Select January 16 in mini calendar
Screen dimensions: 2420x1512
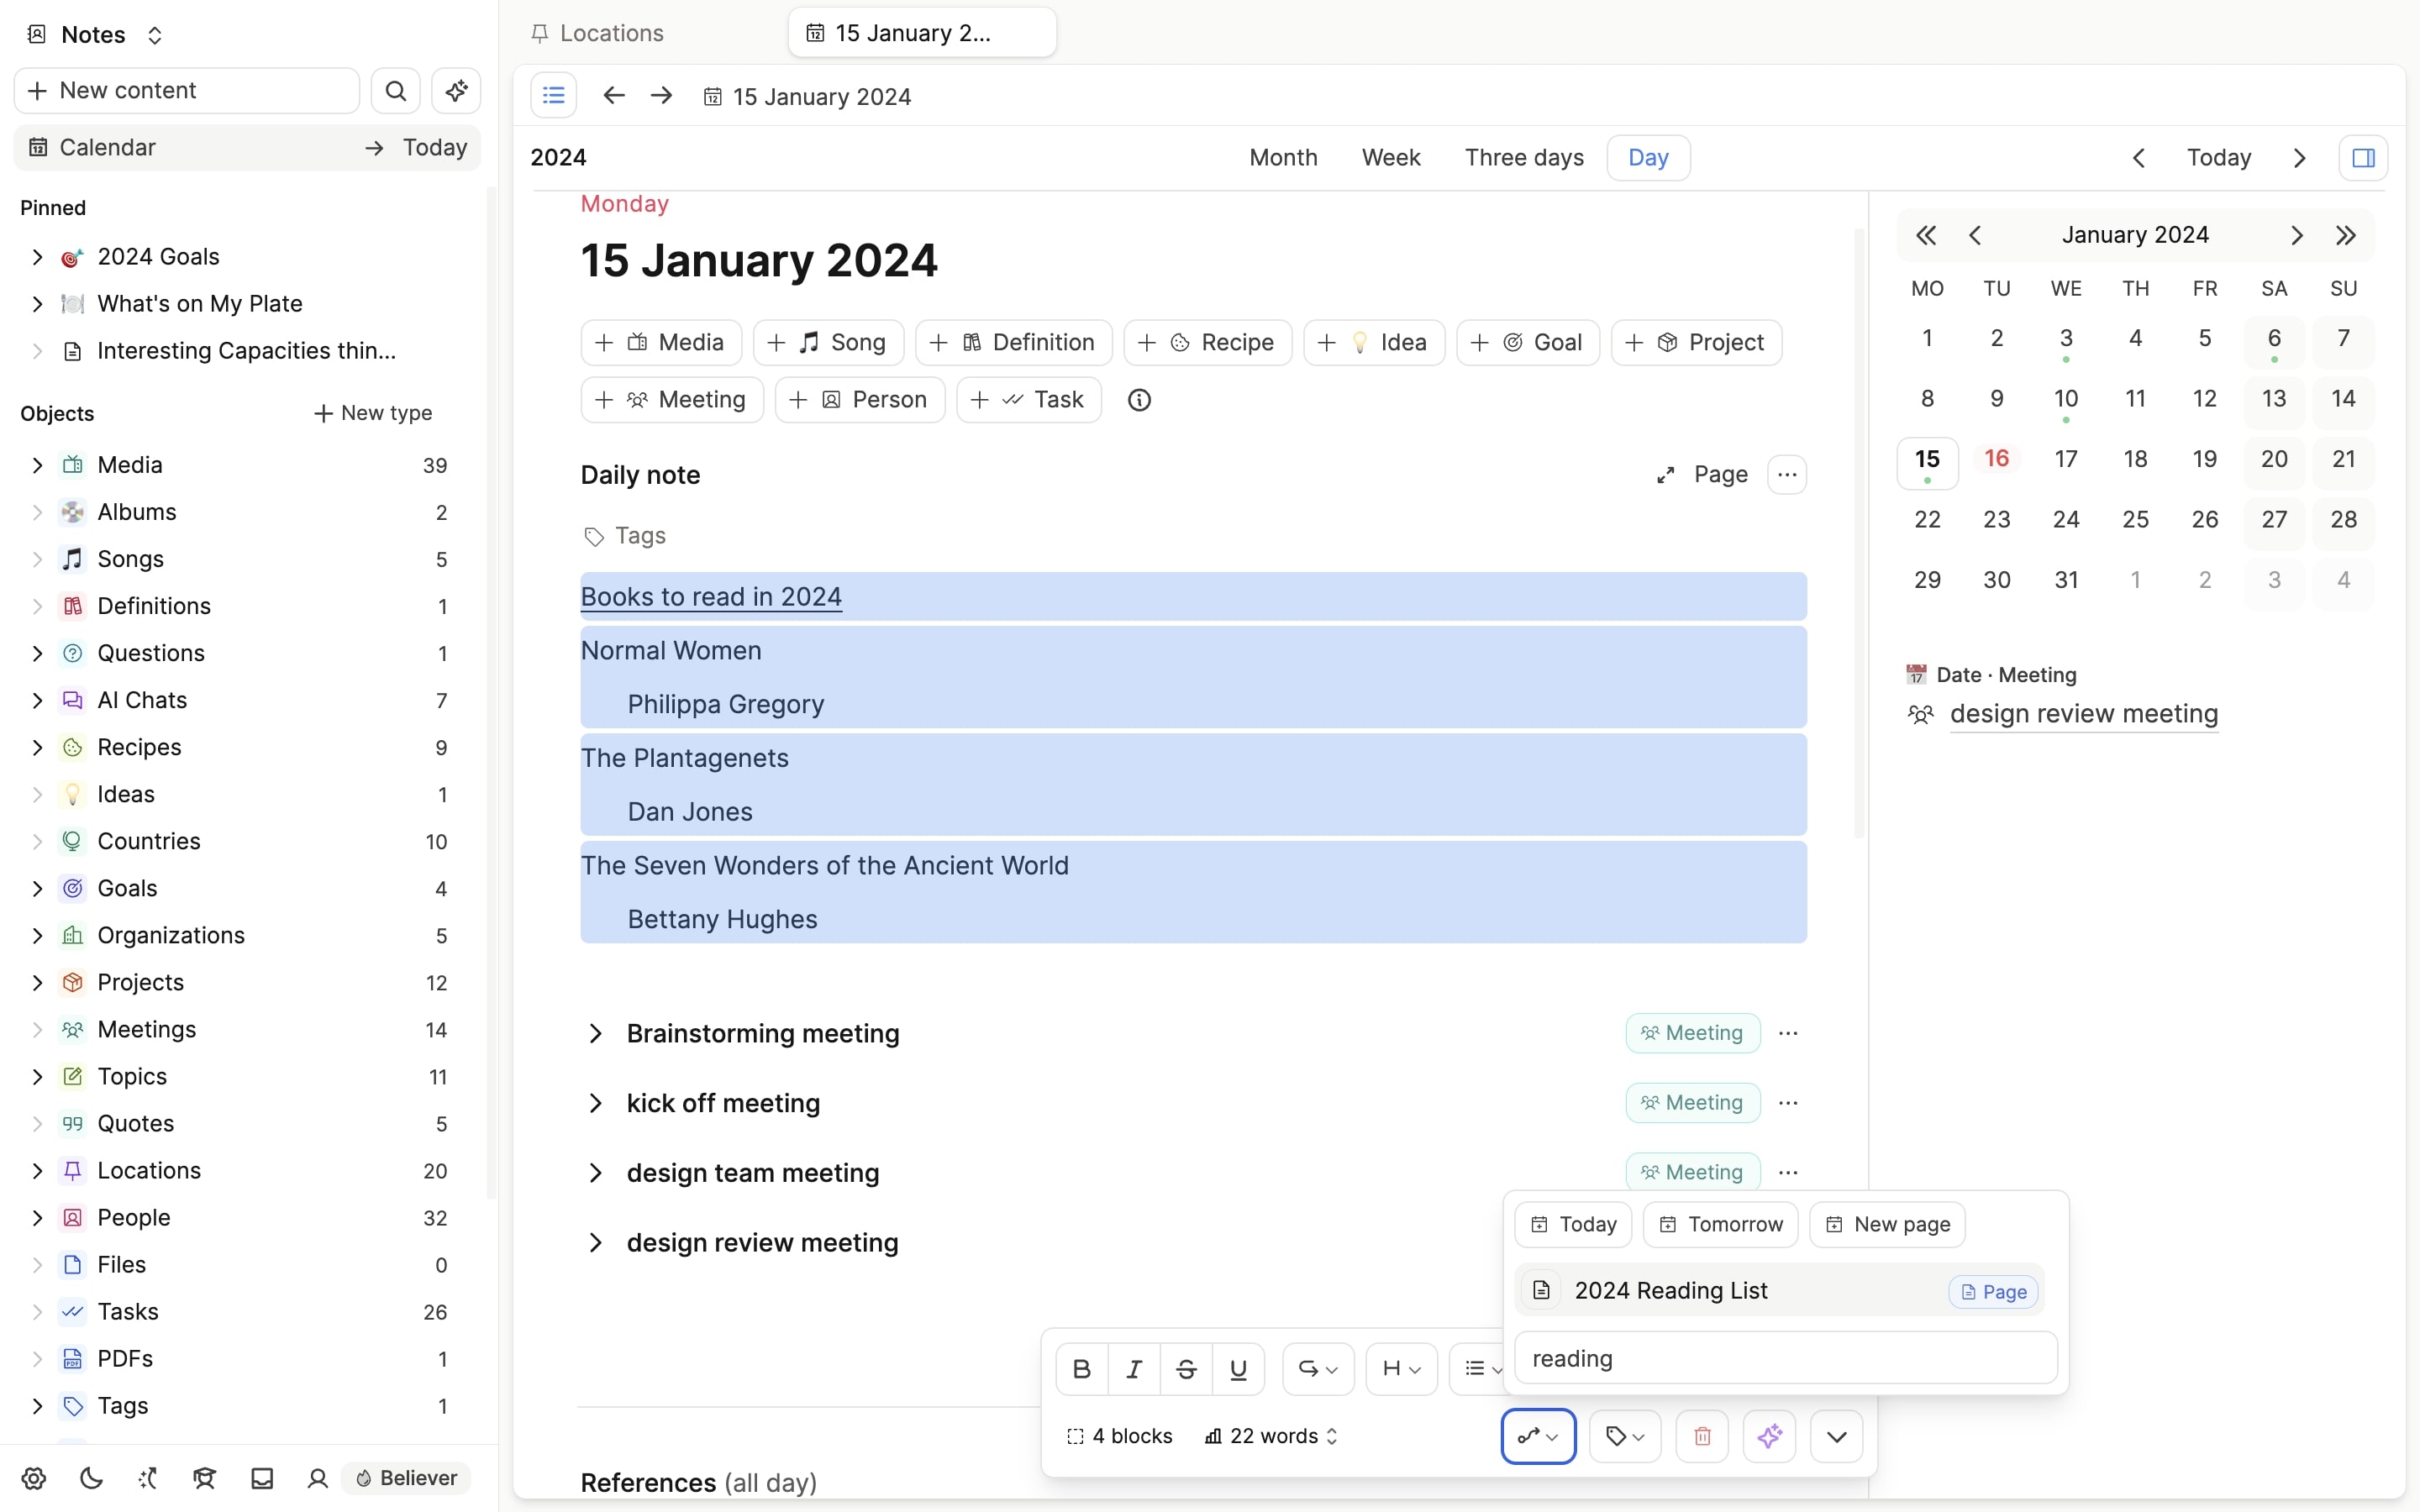1996,459
